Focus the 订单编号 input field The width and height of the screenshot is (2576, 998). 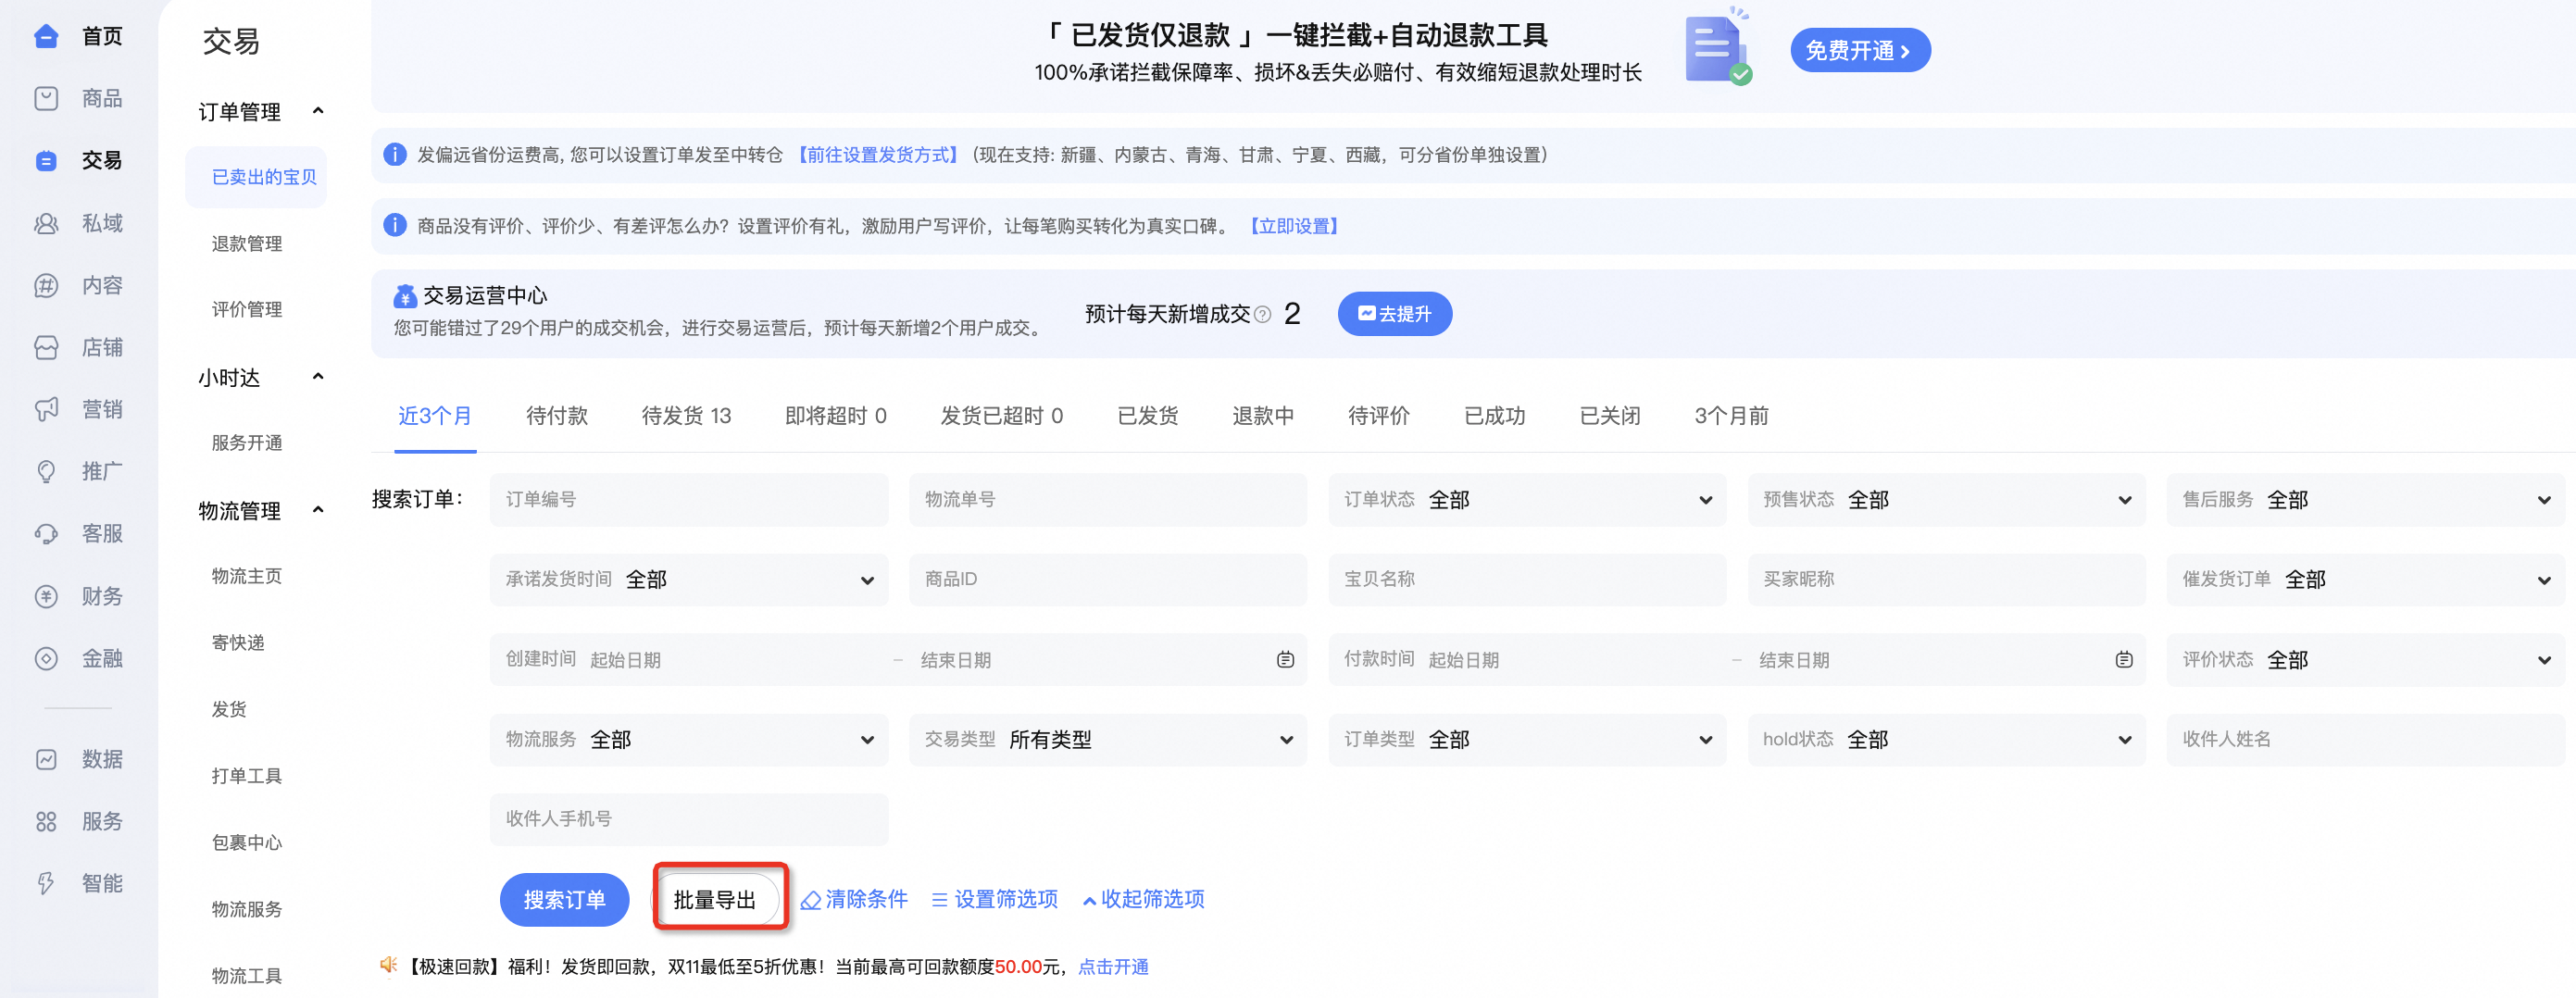pos(689,499)
